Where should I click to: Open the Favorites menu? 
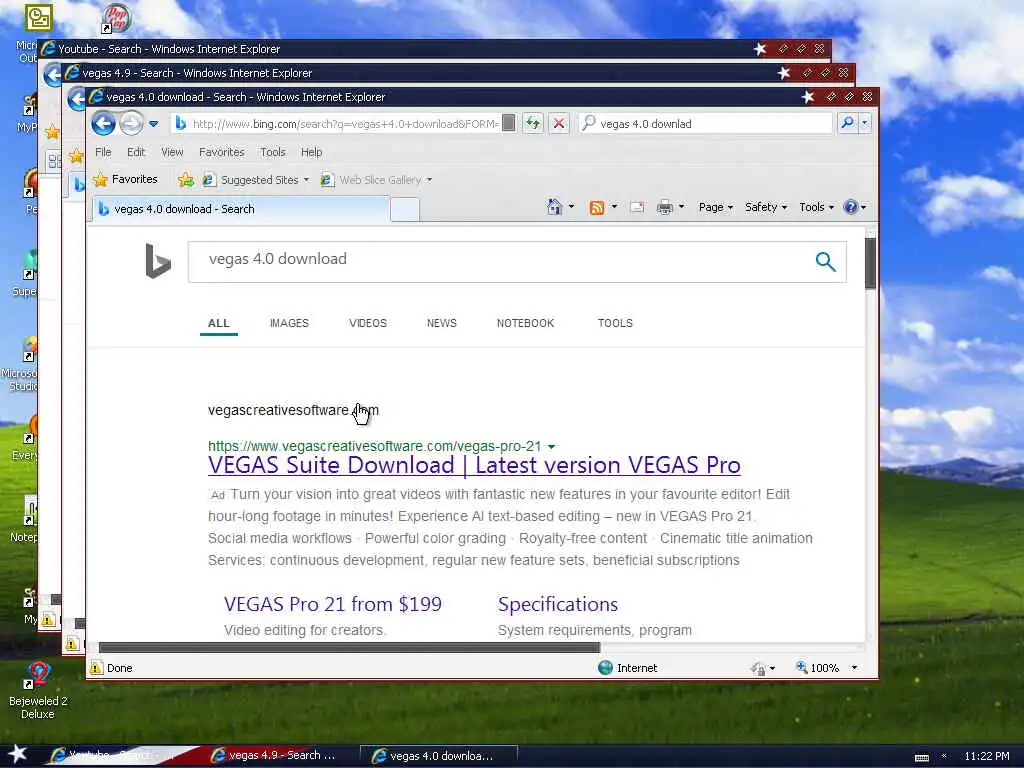(x=221, y=152)
